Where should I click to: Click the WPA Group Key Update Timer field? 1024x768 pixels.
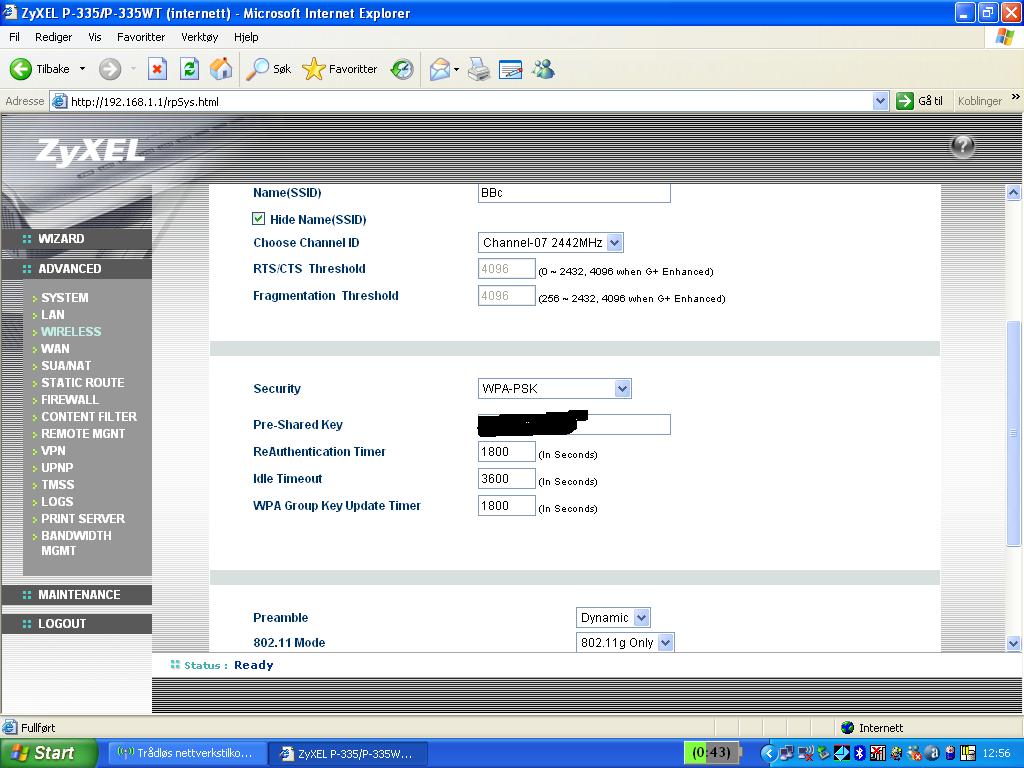coord(507,505)
